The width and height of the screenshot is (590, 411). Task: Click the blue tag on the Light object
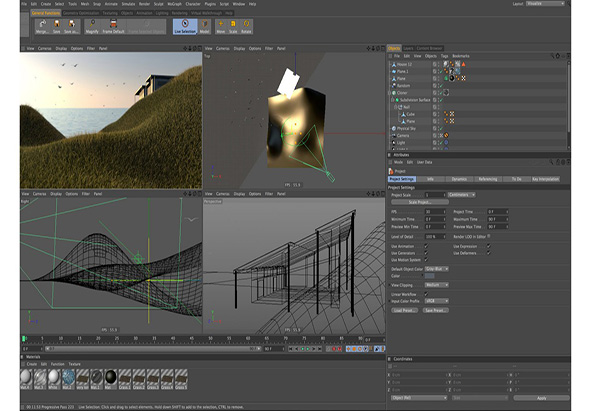(x=446, y=143)
